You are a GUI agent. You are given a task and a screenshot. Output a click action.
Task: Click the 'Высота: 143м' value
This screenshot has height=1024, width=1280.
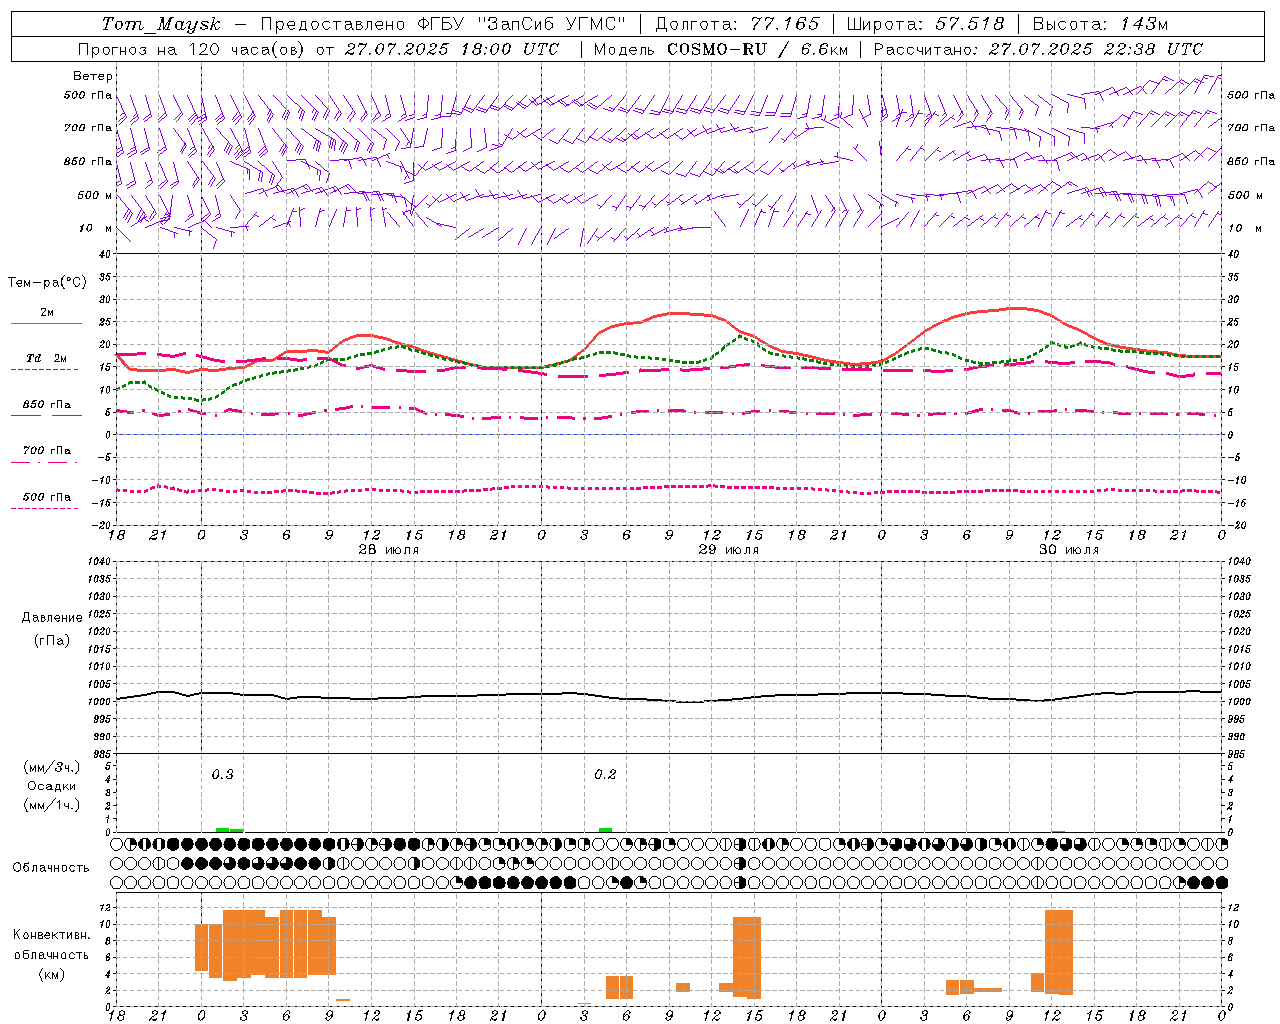click(x=1100, y=24)
